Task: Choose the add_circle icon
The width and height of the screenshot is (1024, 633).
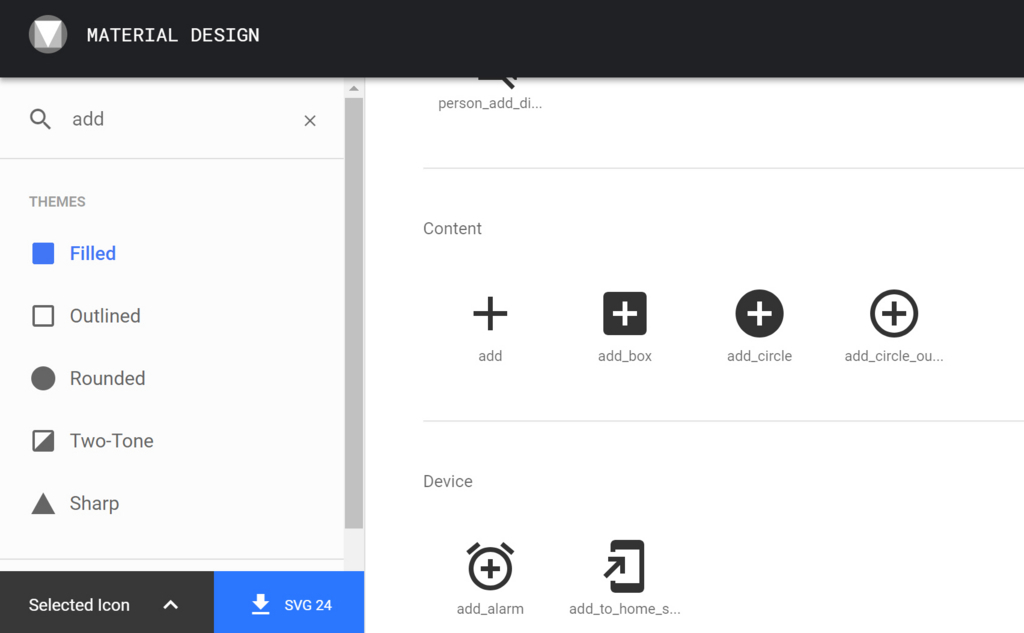Action: tap(760, 314)
